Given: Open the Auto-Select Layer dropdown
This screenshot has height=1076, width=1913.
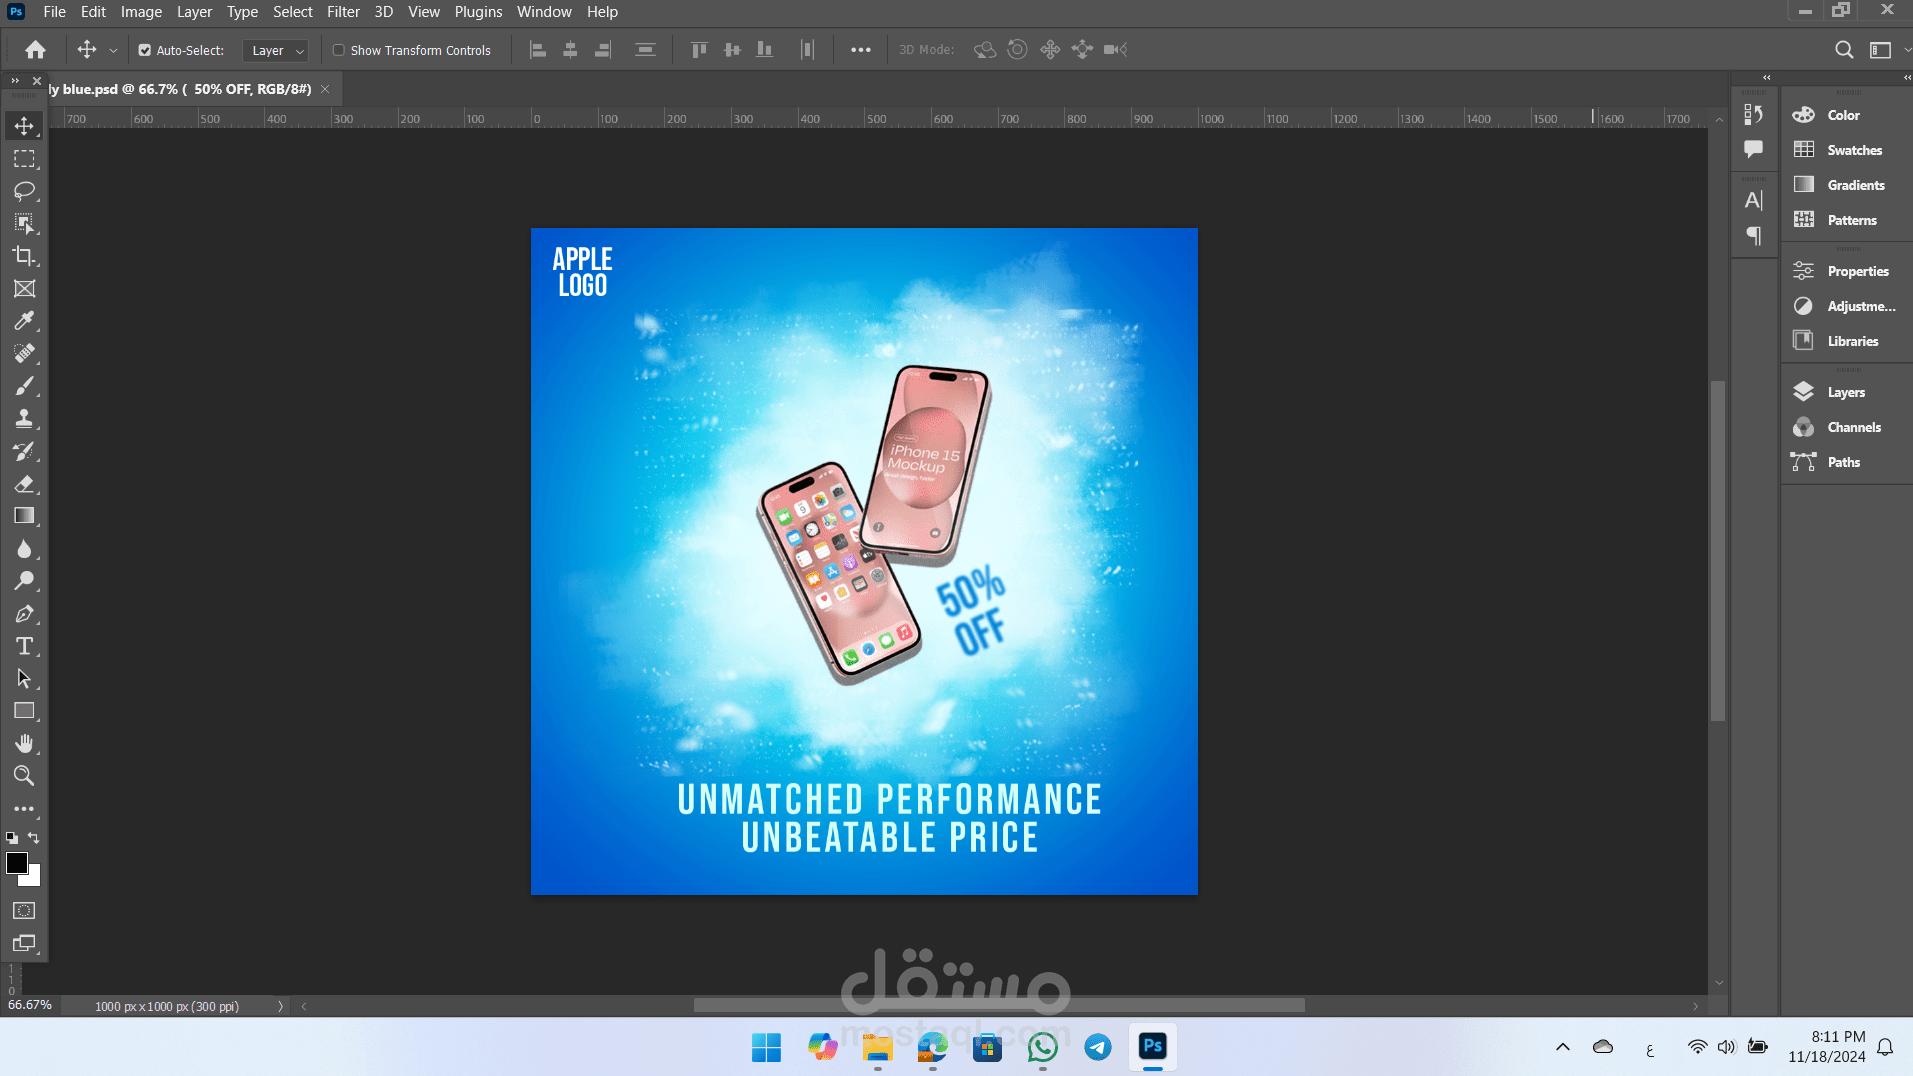Looking at the screenshot, I should click(x=275, y=50).
